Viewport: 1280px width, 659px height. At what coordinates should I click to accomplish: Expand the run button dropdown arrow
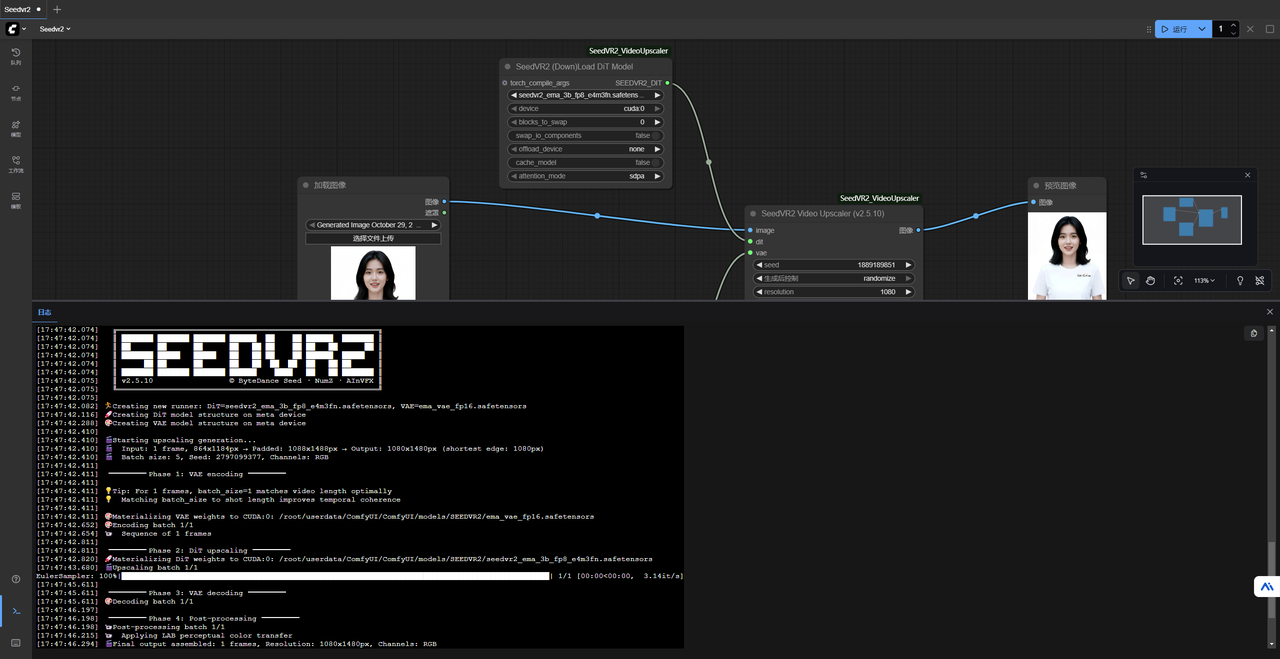pos(1202,29)
